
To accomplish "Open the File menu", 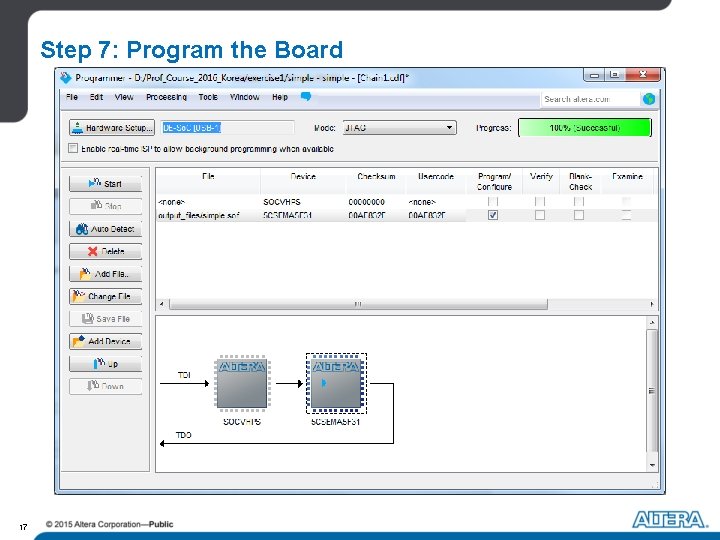I will [x=72, y=97].
